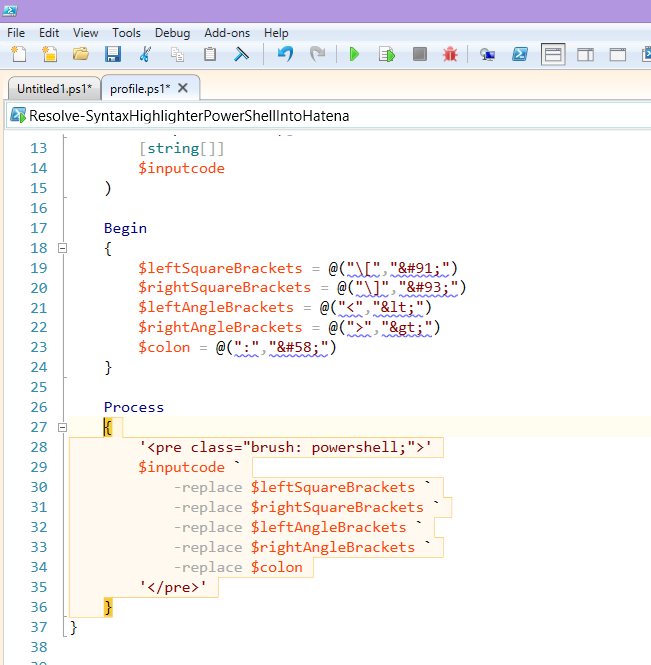Click the closing '</pre>' string on line 35
Viewport: 651px width, 665px height.
173,587
